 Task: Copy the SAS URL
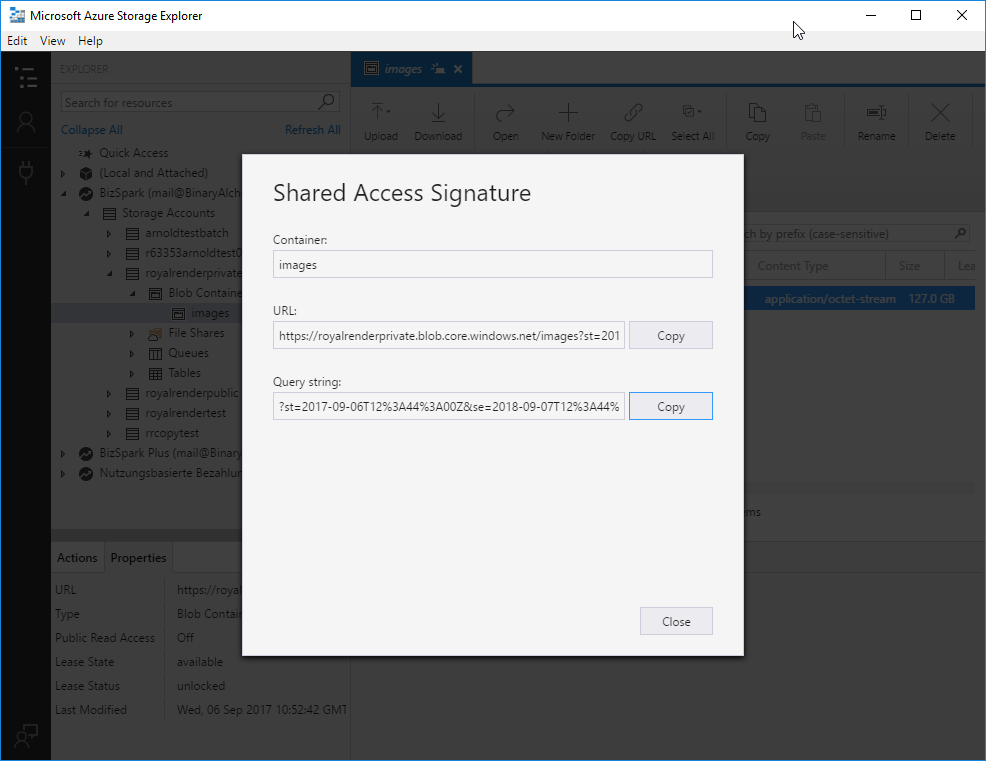tap(671, 336)
